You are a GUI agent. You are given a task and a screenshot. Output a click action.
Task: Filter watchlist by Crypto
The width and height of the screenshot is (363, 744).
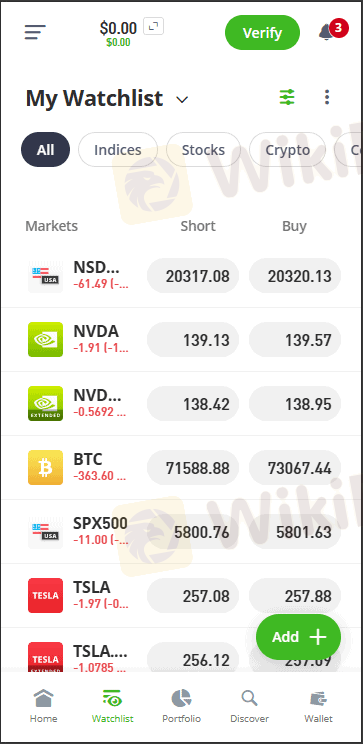[288, 149]
